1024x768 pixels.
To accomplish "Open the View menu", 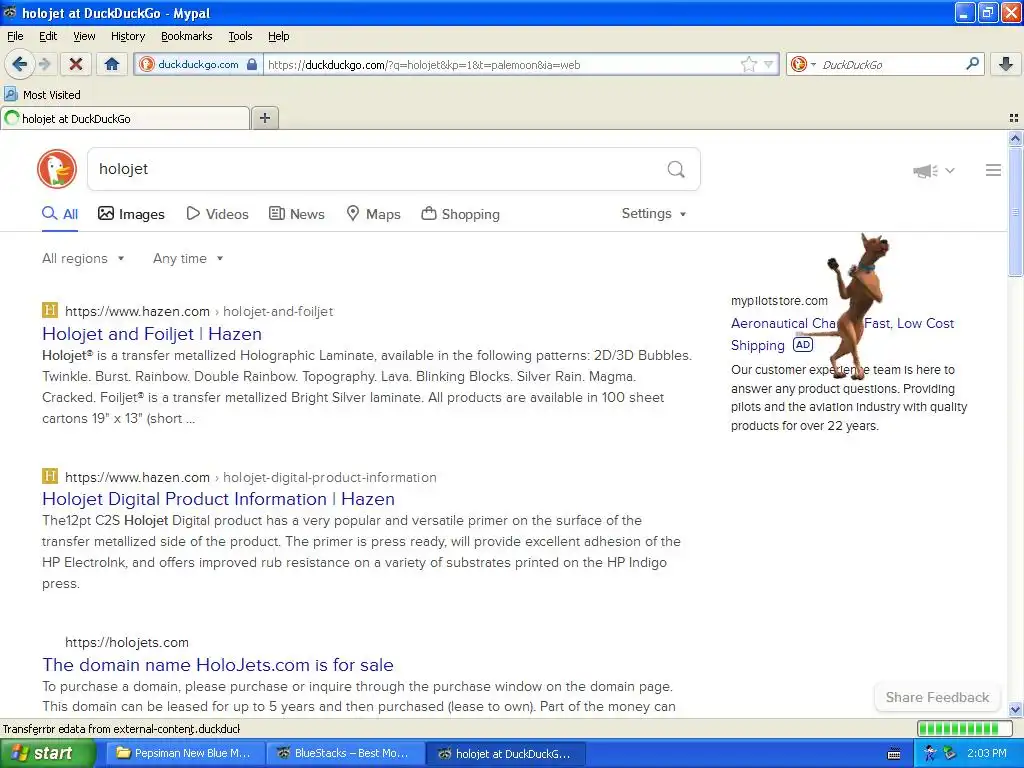I will (84, 36).
